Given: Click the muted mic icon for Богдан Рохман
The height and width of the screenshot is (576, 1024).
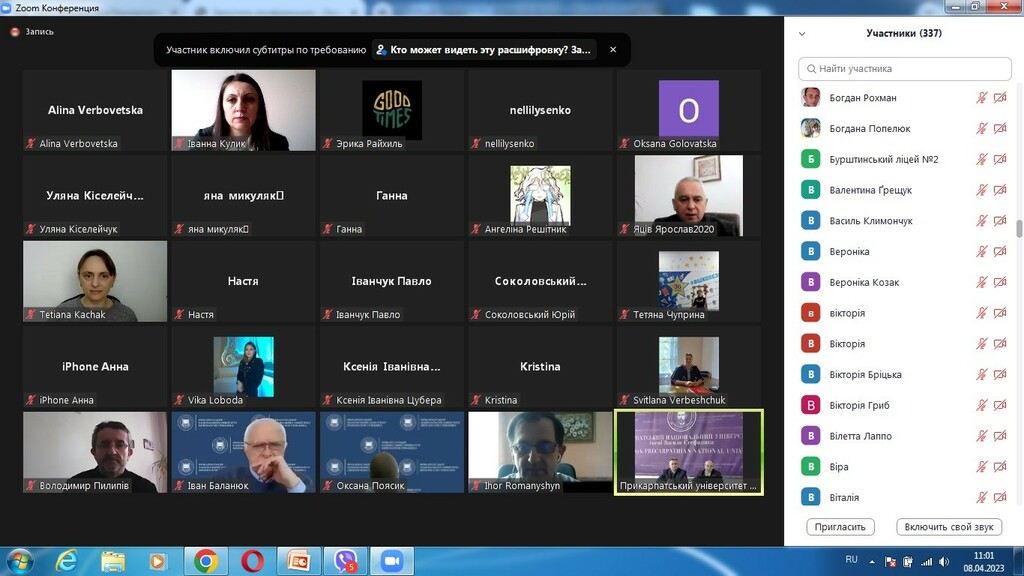Looking at the screenshot, I should [982, 98].
